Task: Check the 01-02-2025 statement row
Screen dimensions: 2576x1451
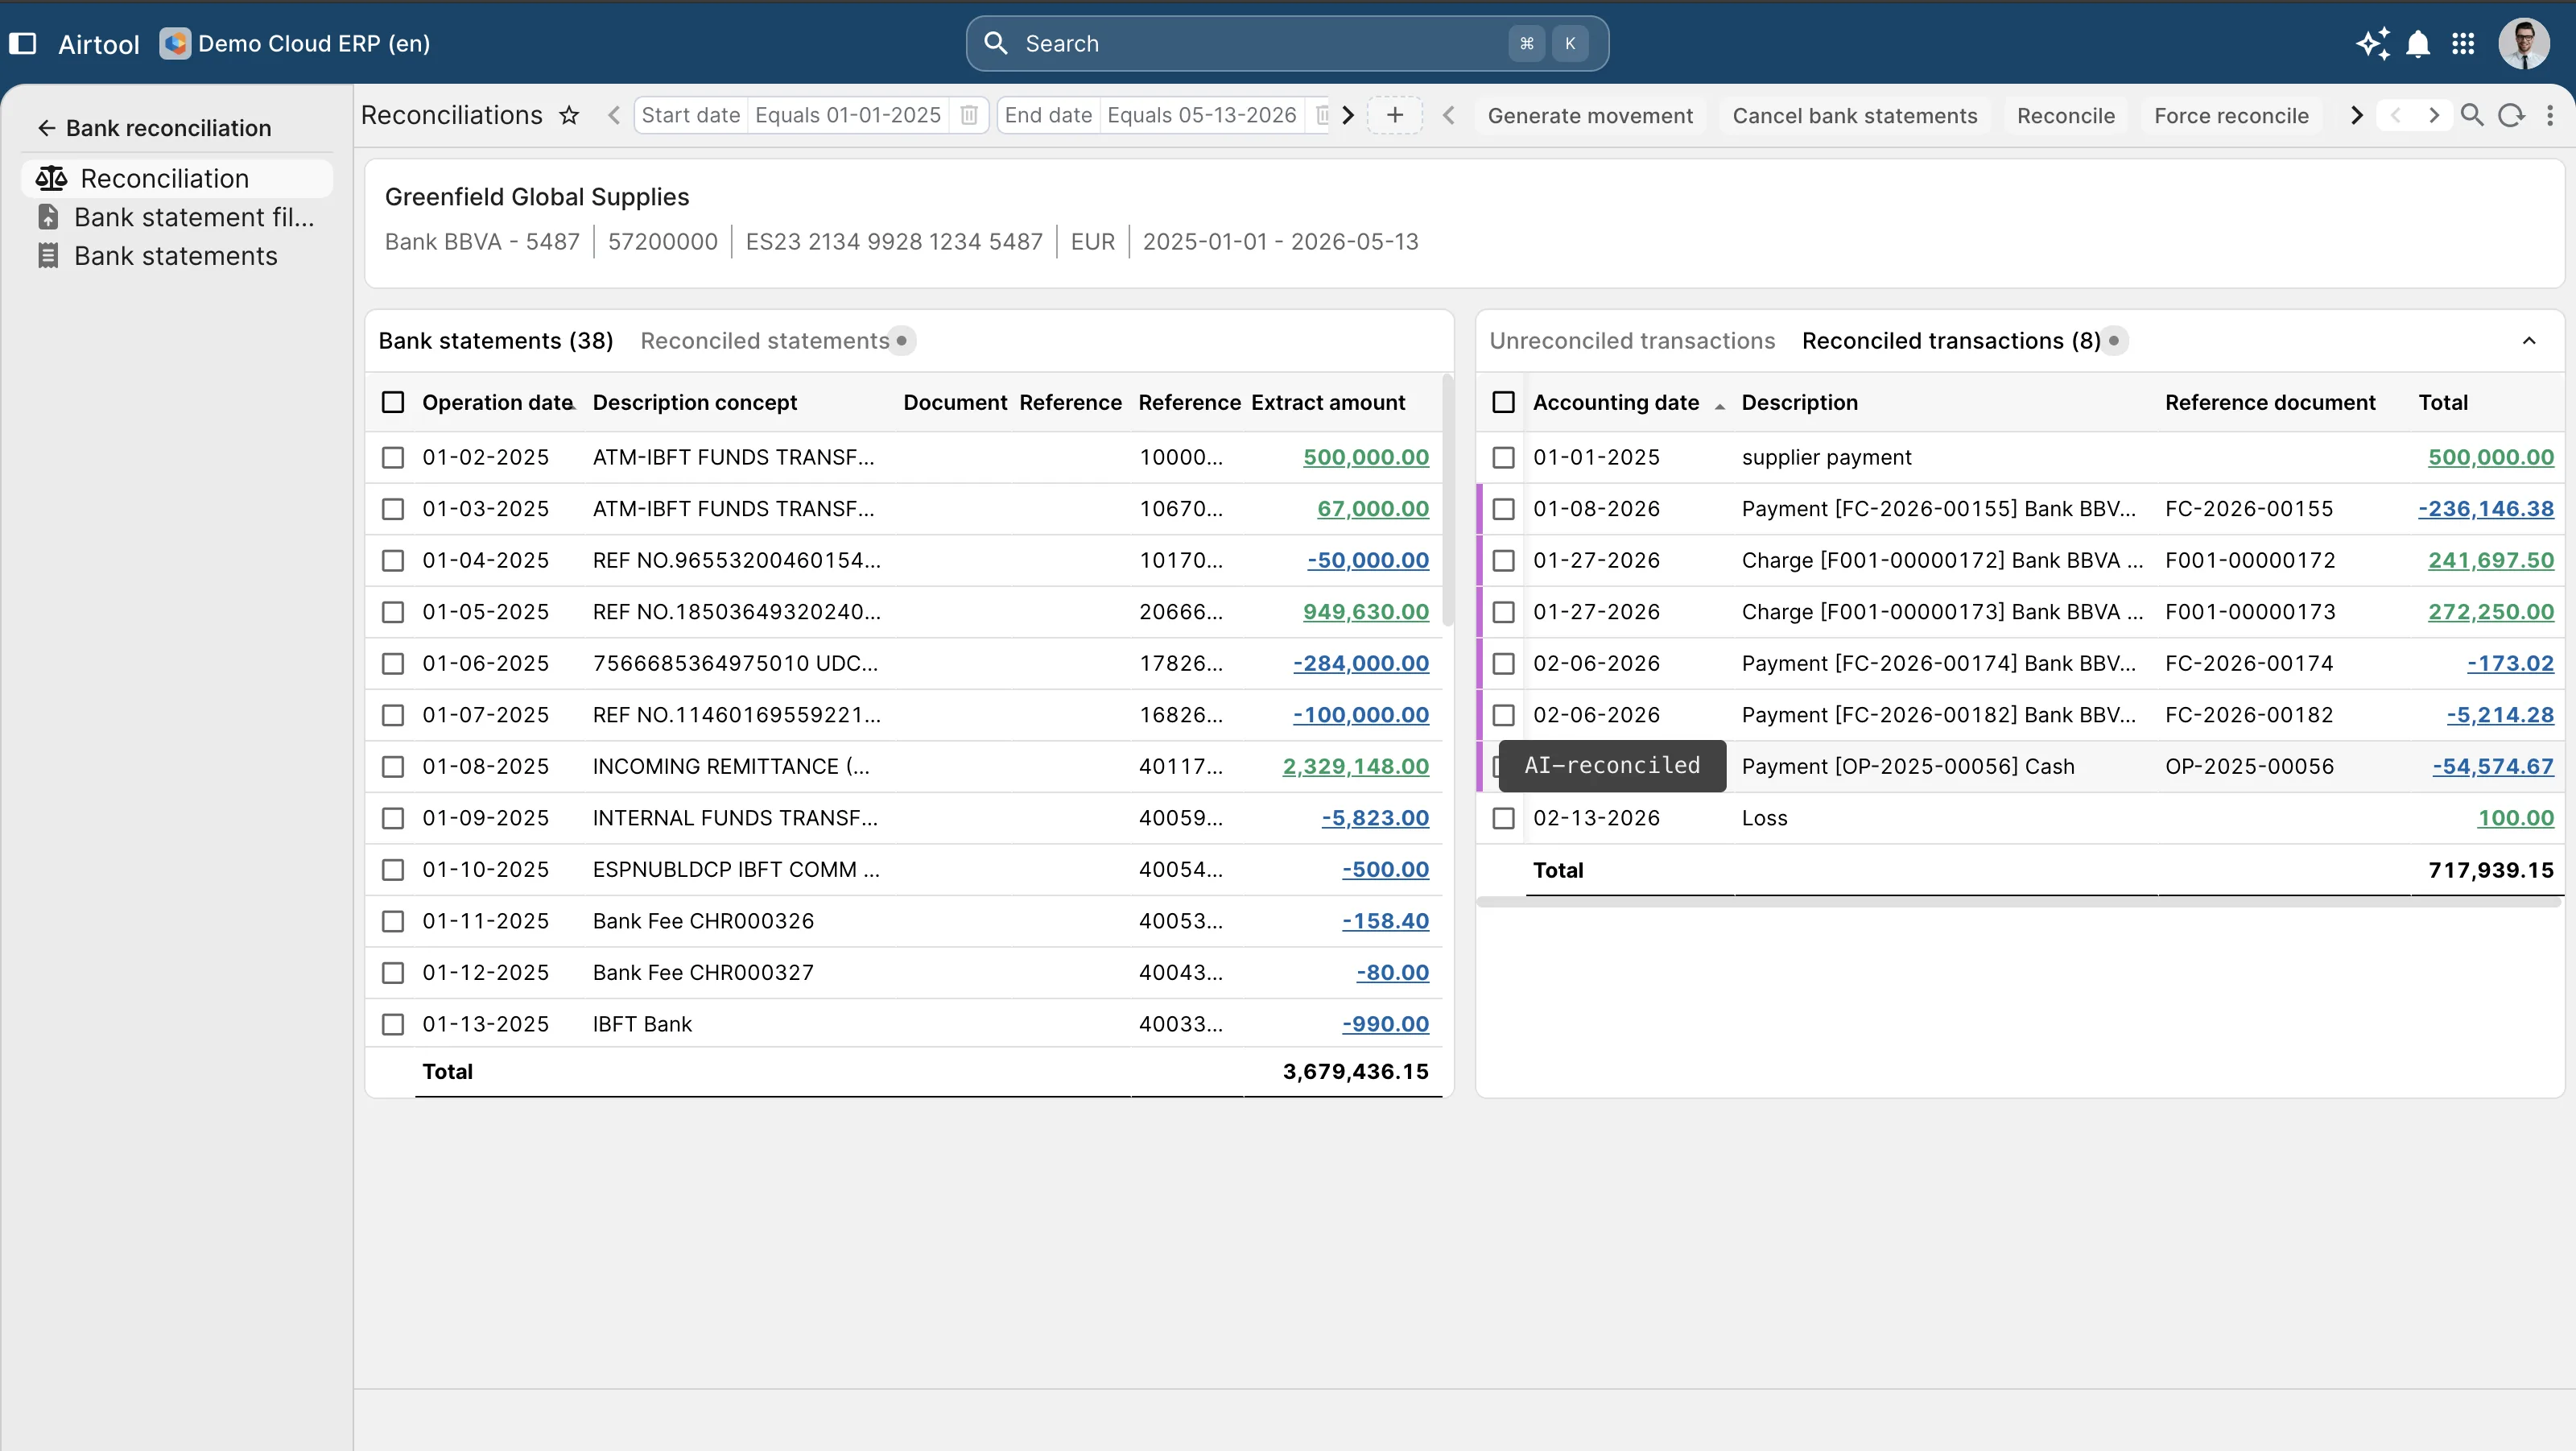Action: pyautogui.click(x=393, y=457)
